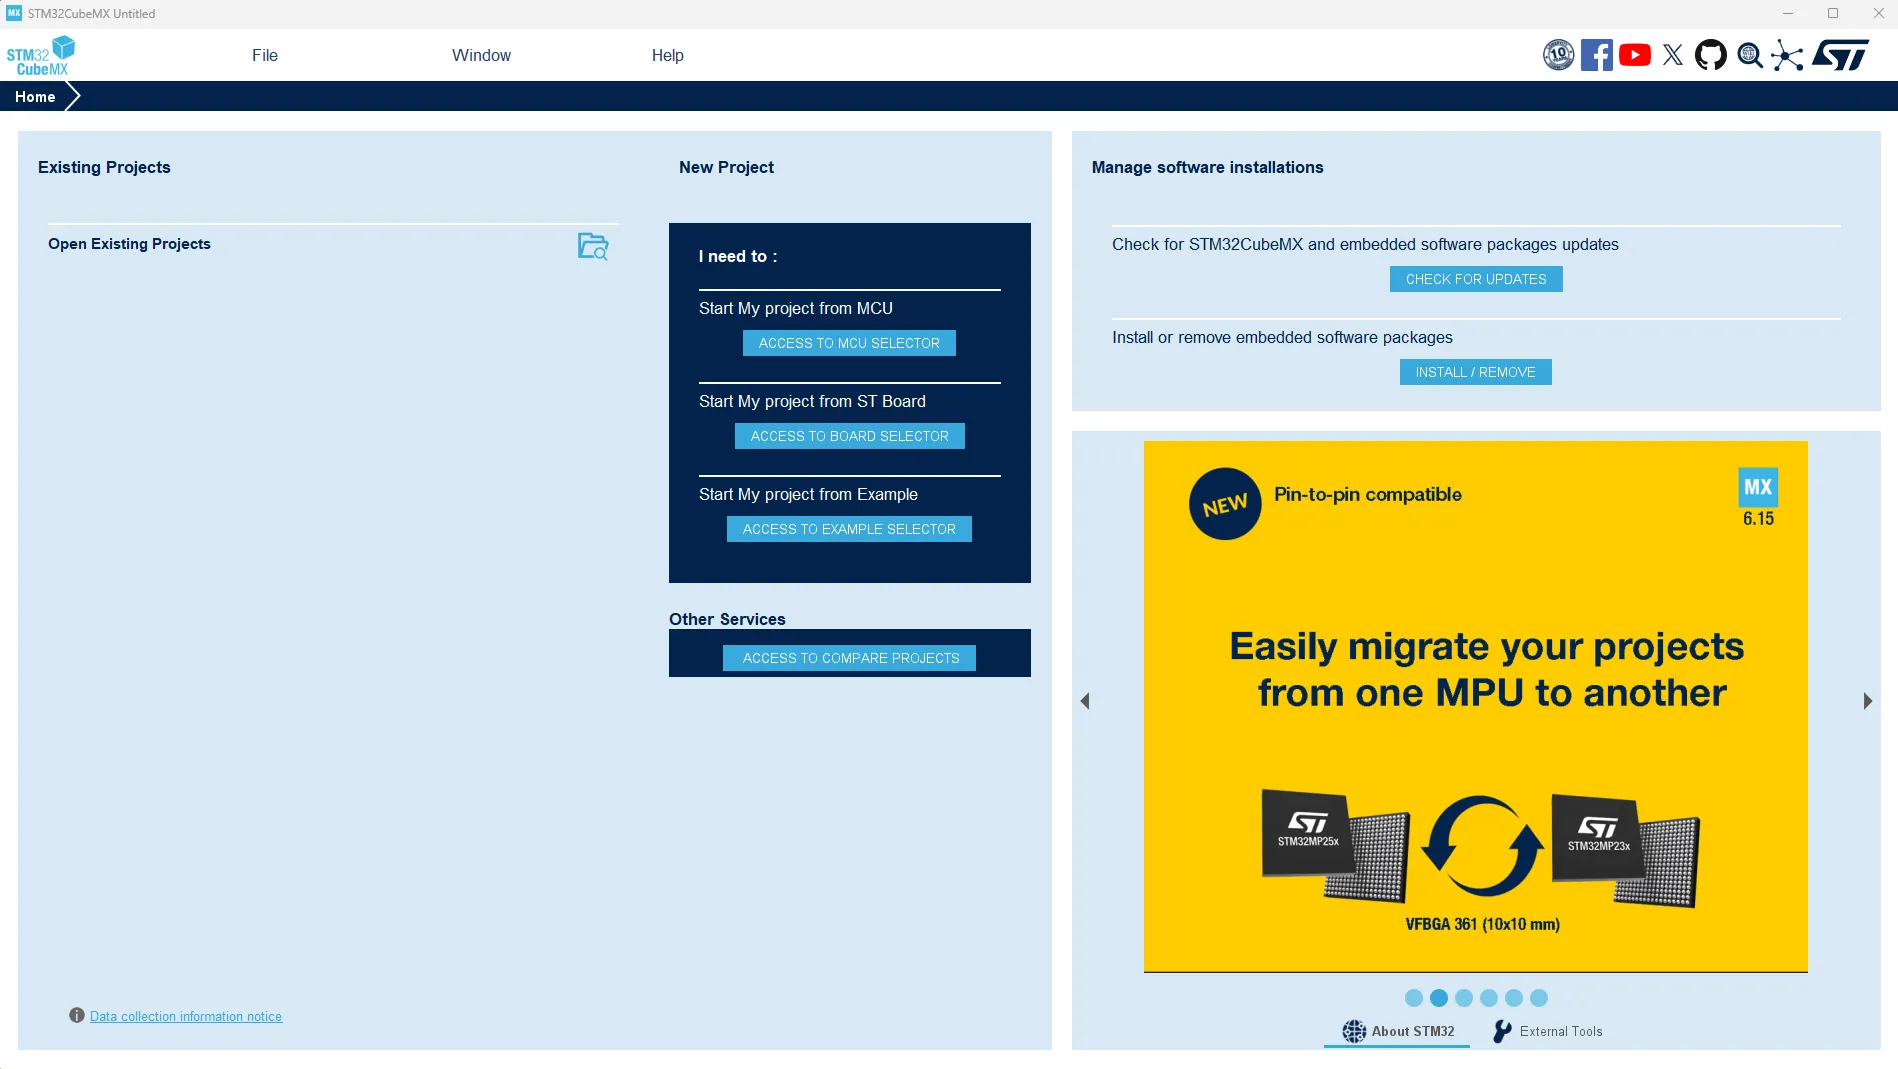The image size is (1898, 1069).
Task: Click ACCESS TO MCU SELECTOR button
Action: click(849, 343)
